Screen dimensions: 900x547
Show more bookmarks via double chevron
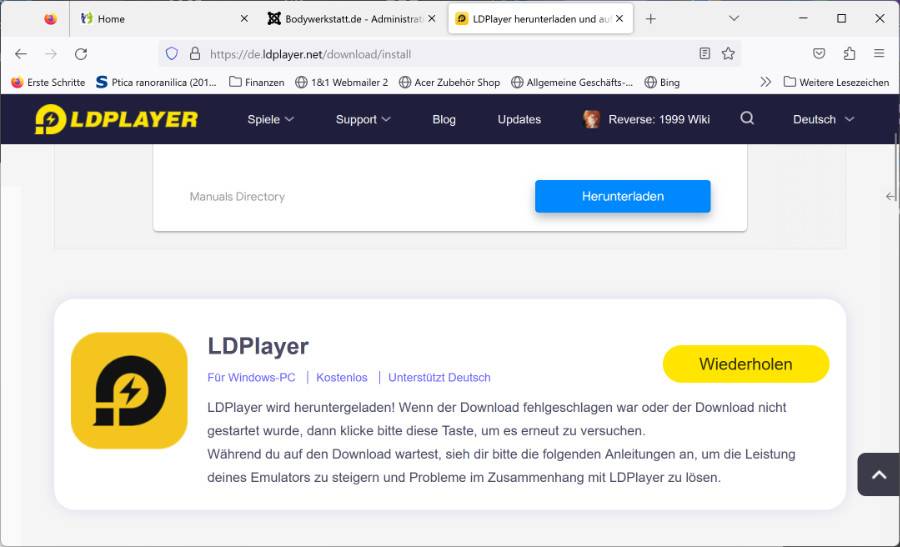(x=765, y=82)
